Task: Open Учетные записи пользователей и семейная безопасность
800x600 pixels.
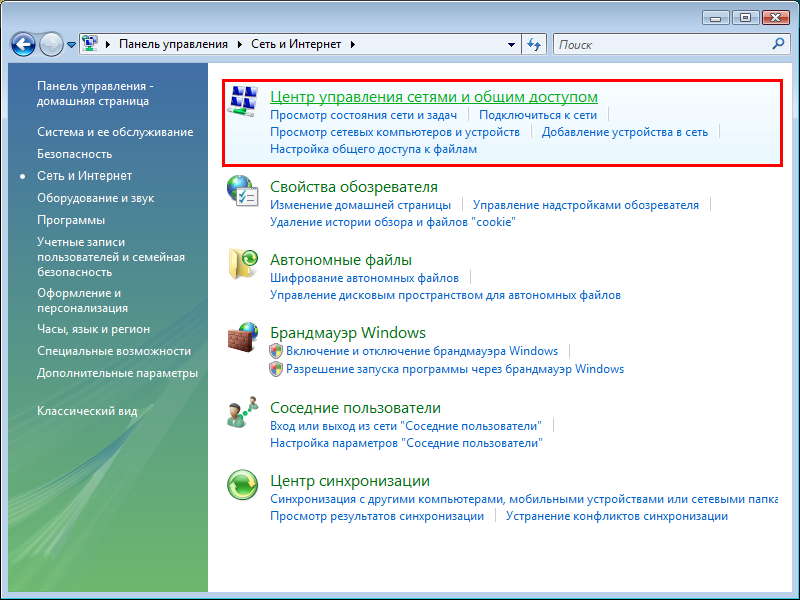Action: coord(111,257)
